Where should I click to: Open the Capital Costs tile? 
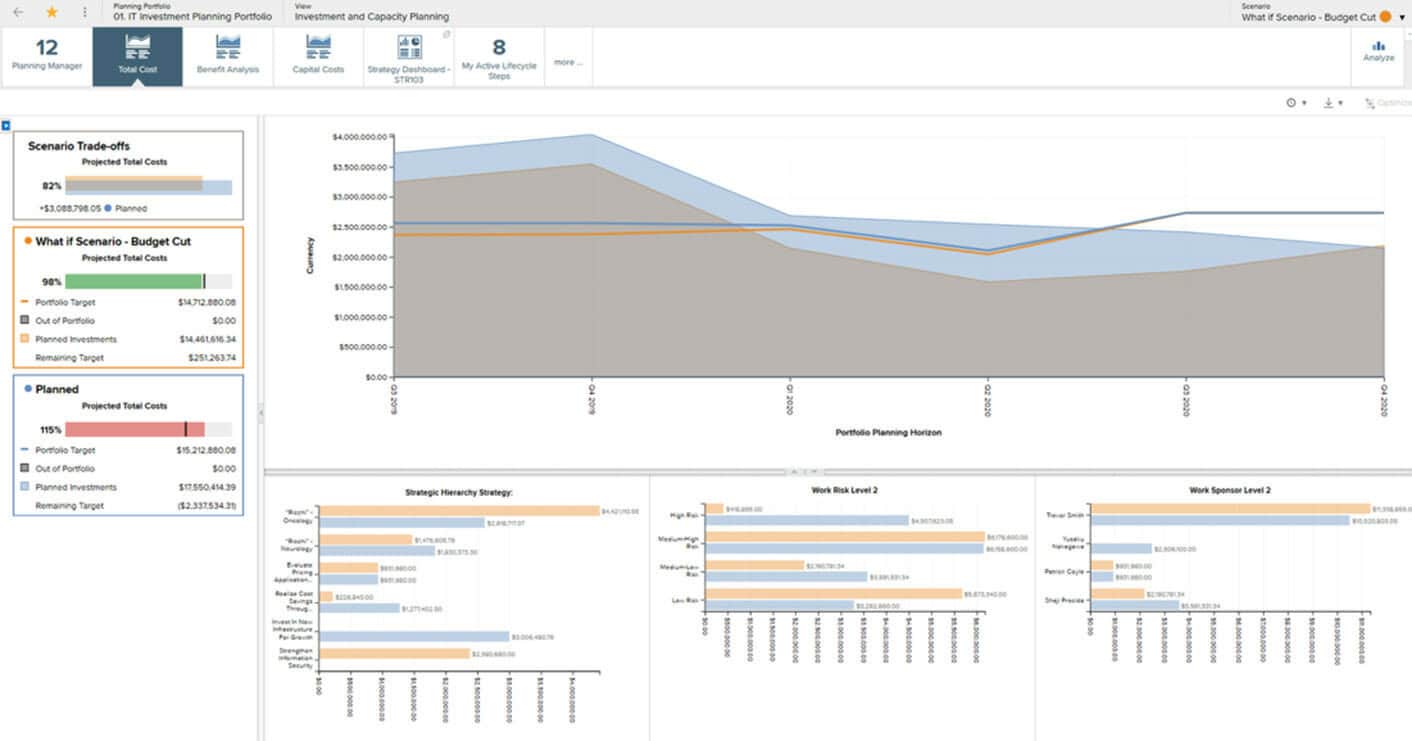[318, 56]
